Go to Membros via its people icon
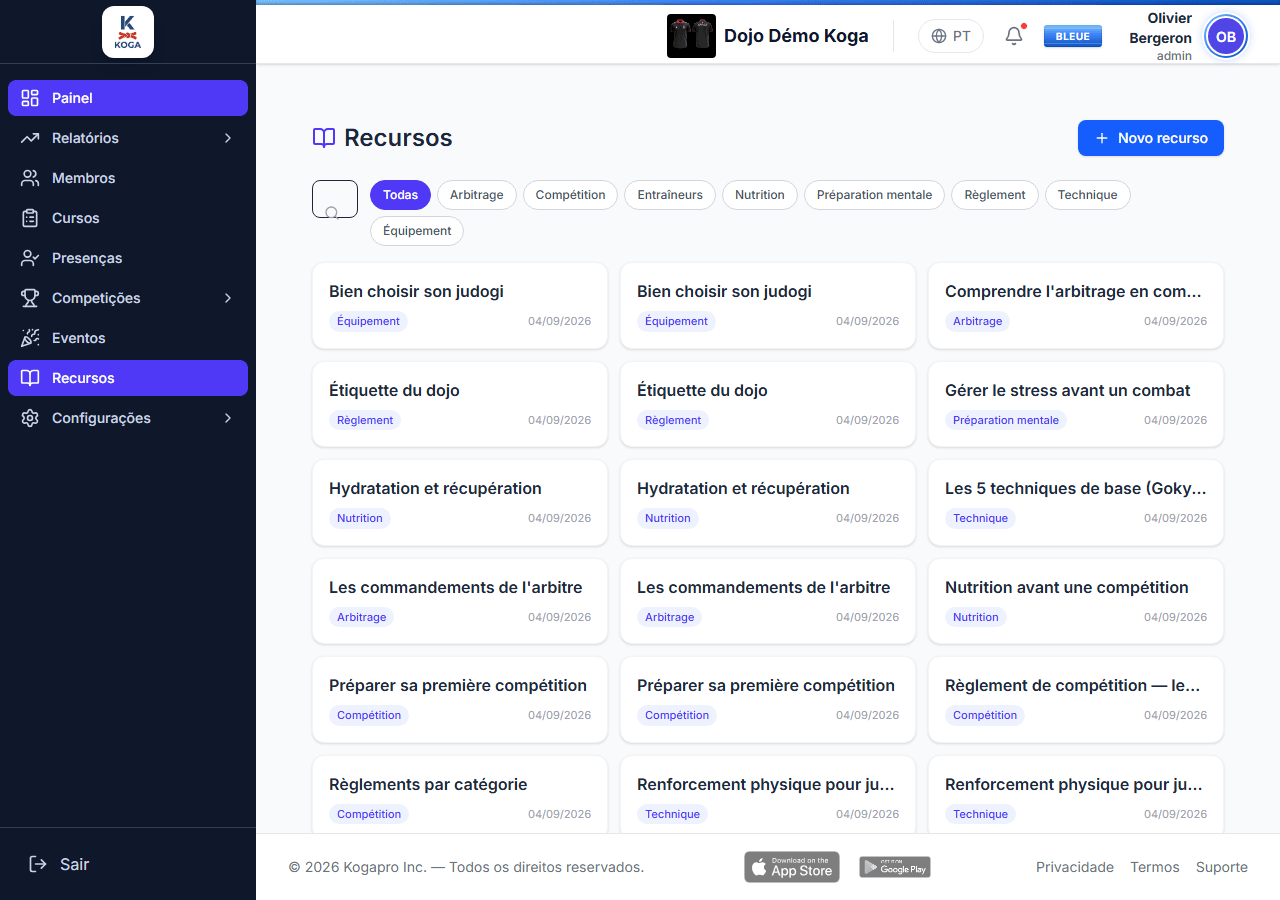1280x900 pixels. 30,178
